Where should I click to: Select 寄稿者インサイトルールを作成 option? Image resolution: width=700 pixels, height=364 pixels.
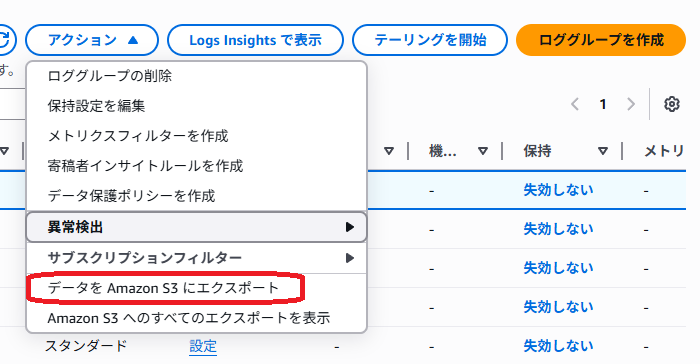click(145, 166)
